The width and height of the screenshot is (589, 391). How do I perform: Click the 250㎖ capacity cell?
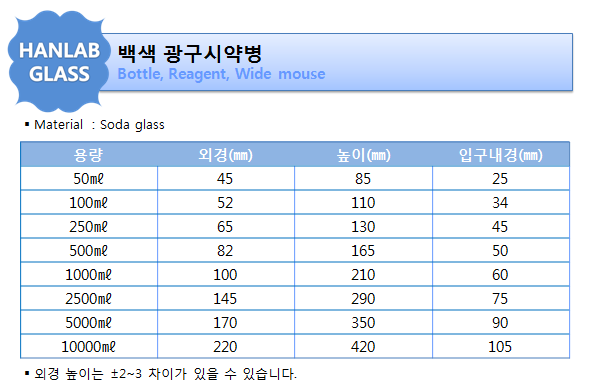click(89, 227)
